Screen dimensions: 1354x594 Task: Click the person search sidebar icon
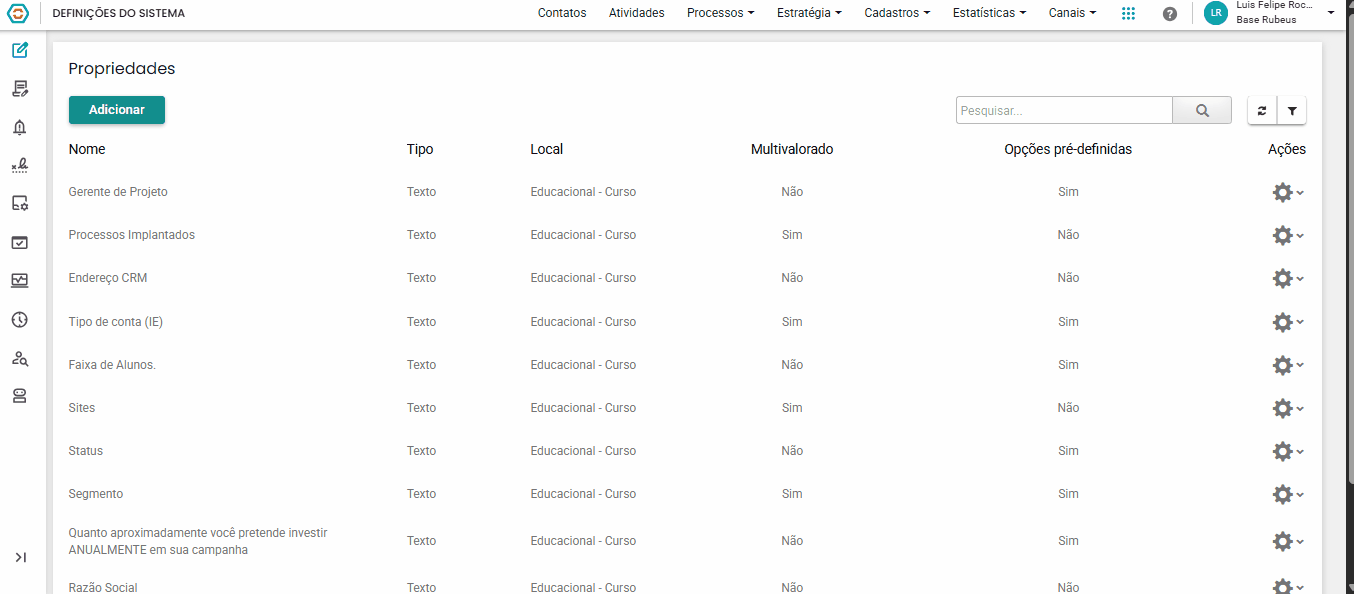click(x=20, y=358)
